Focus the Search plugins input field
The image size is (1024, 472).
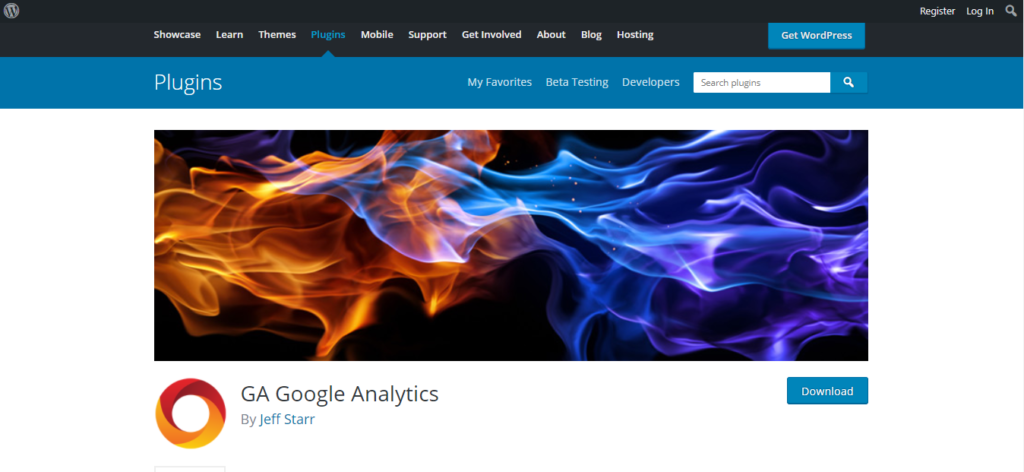761,82
